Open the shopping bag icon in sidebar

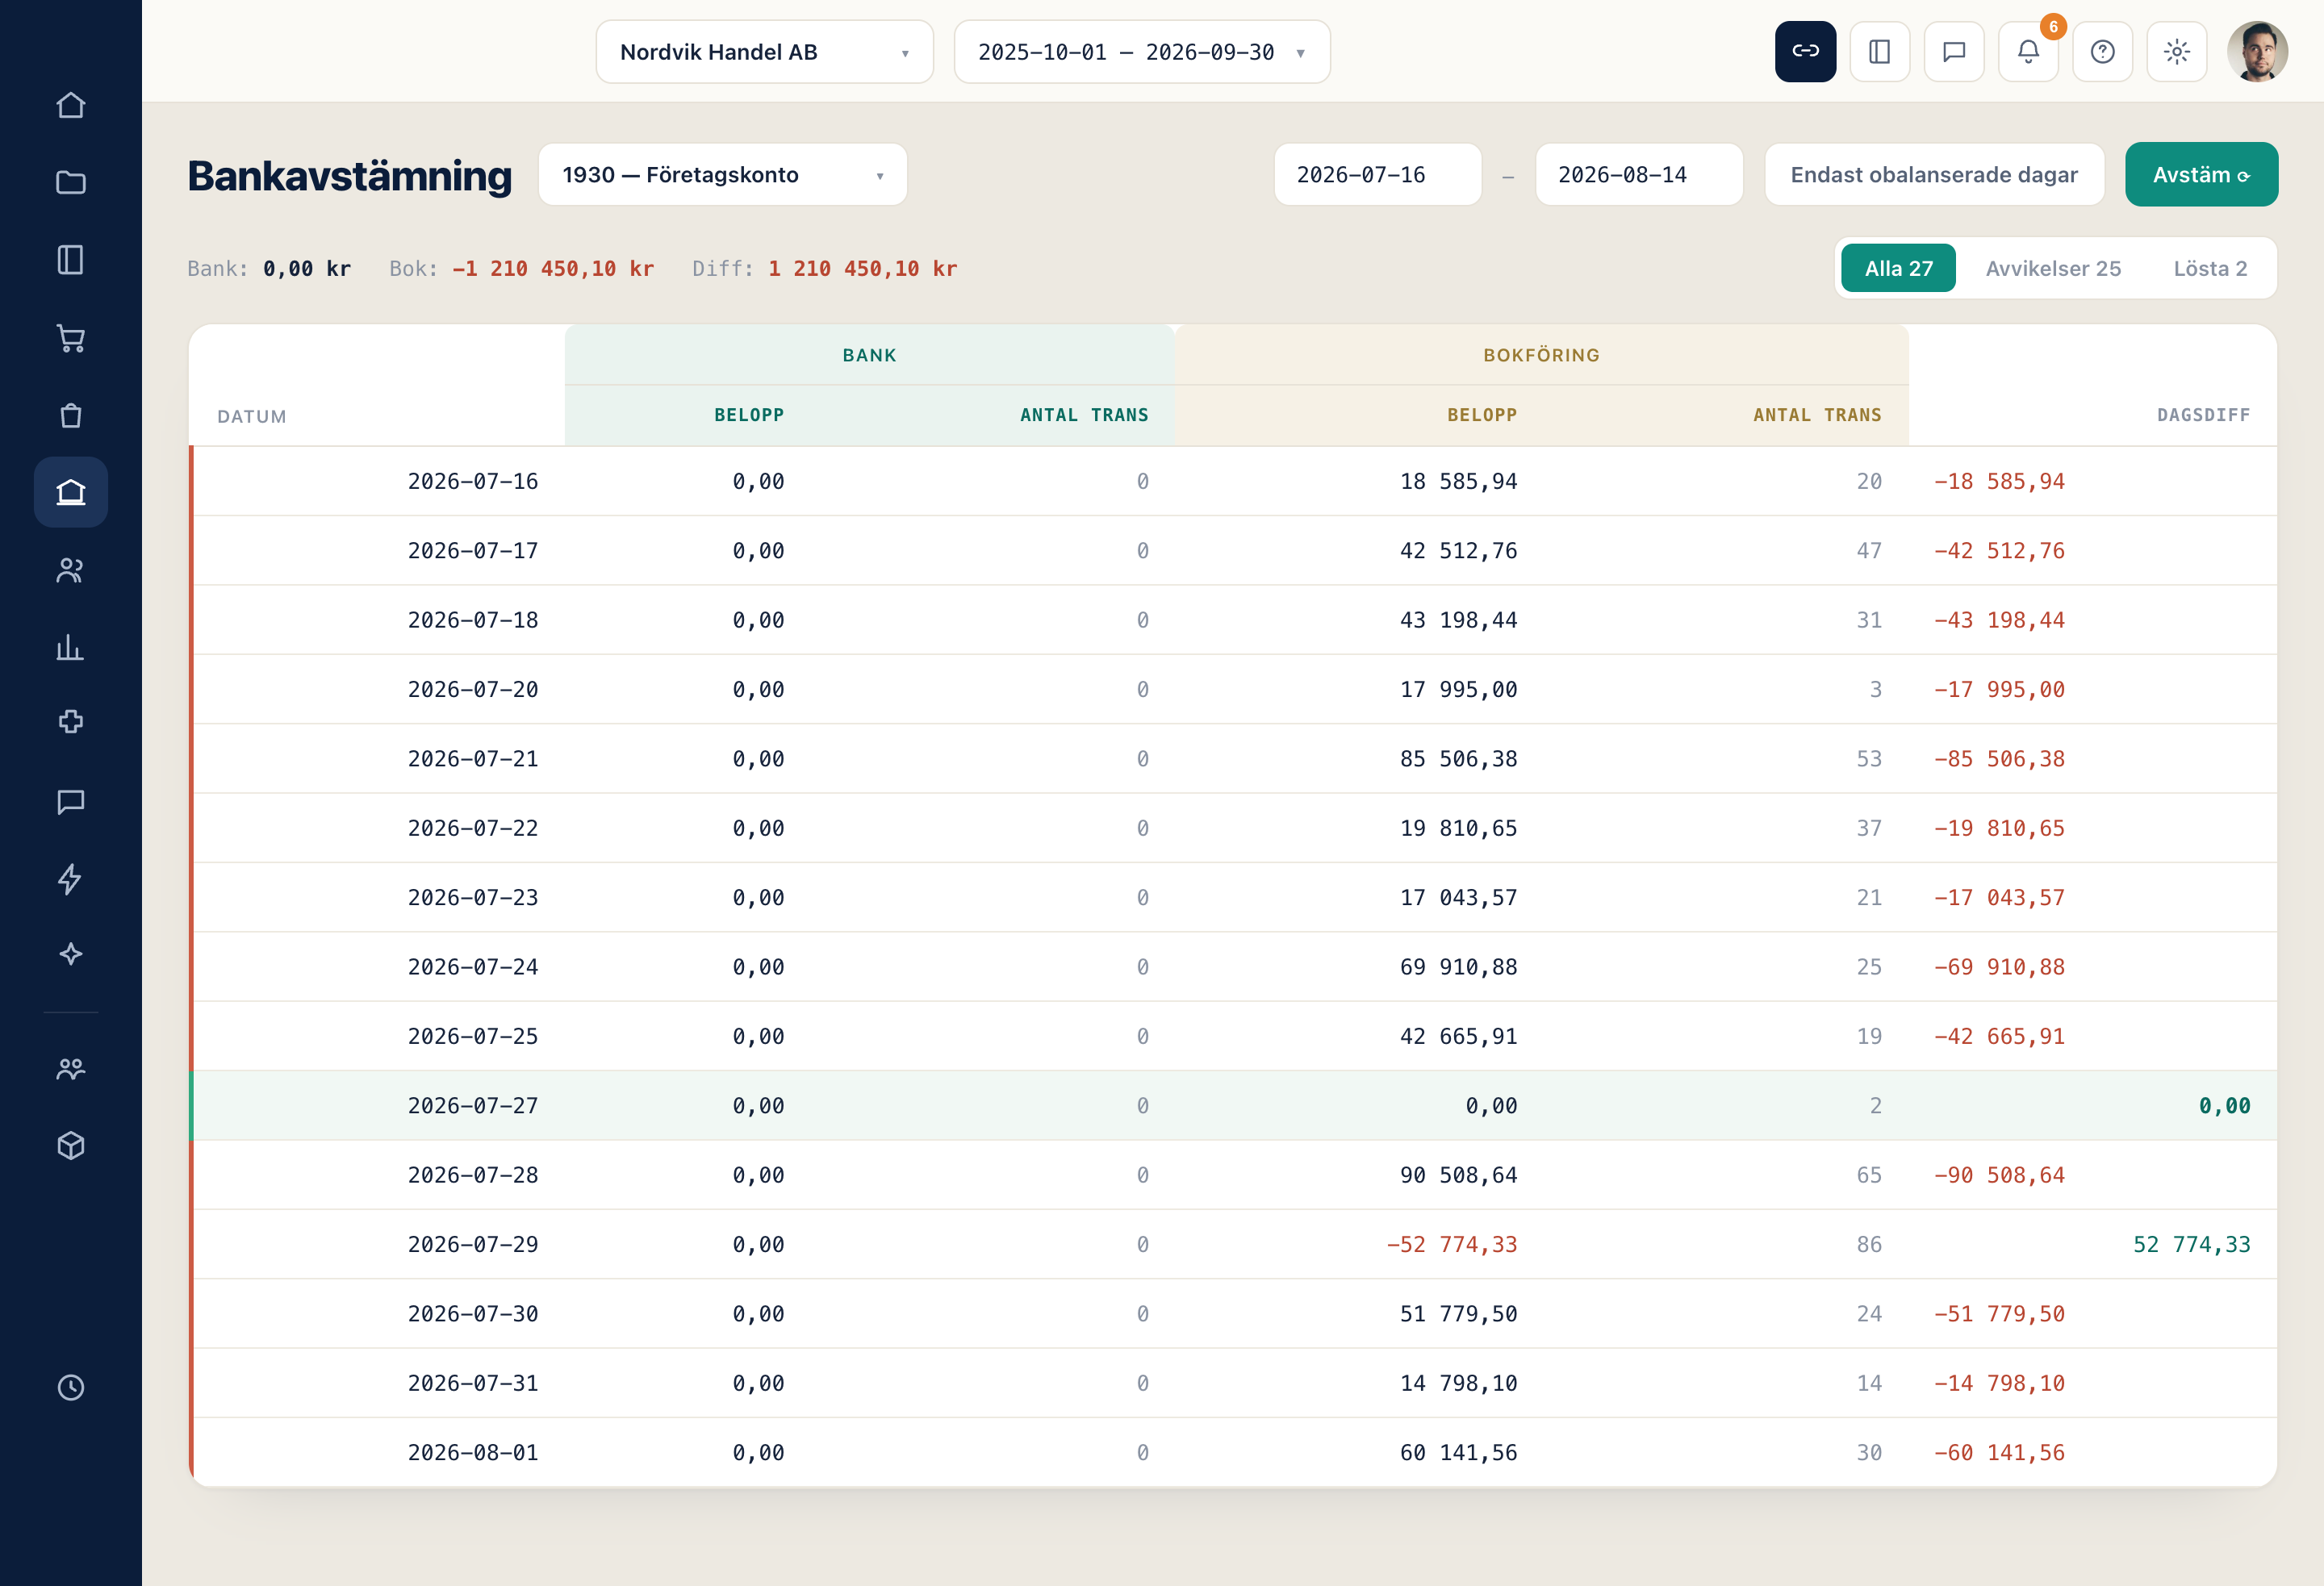coord(71,415)
